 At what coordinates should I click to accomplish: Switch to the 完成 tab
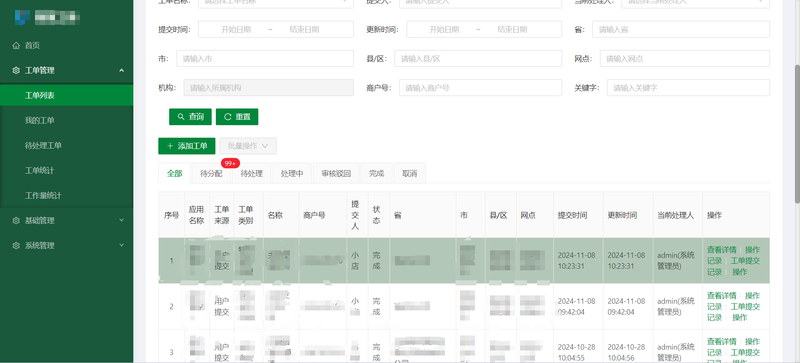tap(377, 174)
